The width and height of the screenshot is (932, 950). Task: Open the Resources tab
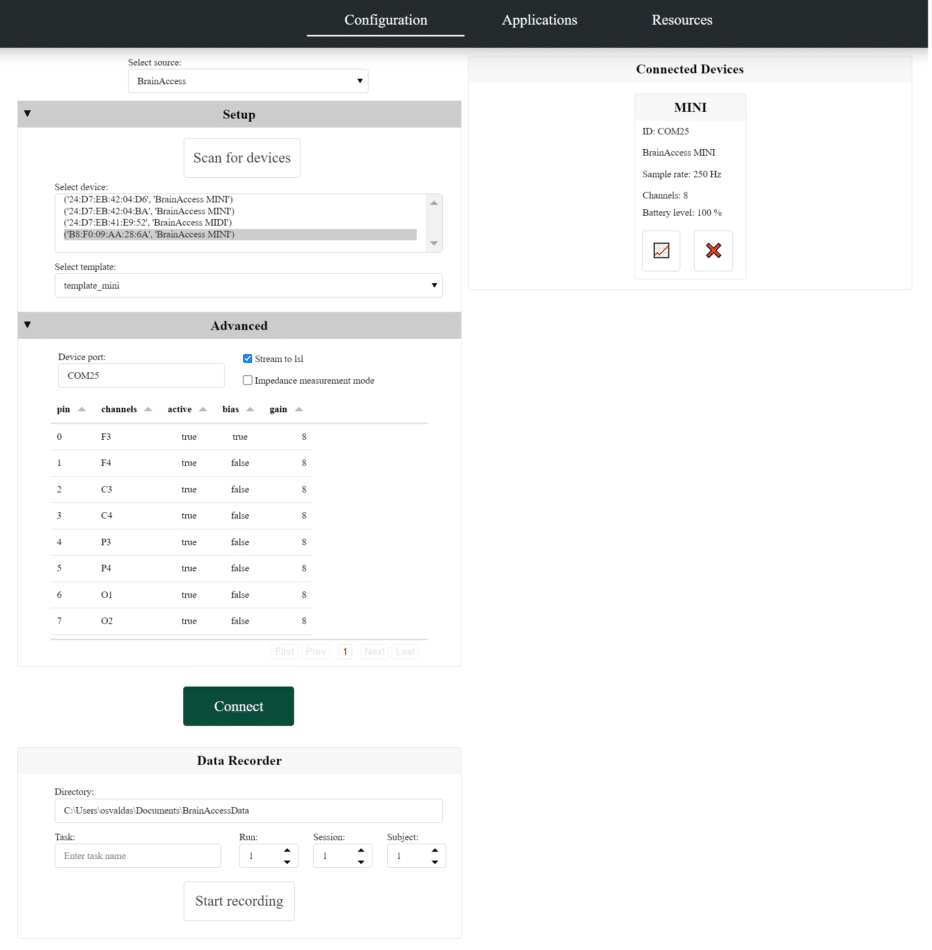[x=681, y=20]
